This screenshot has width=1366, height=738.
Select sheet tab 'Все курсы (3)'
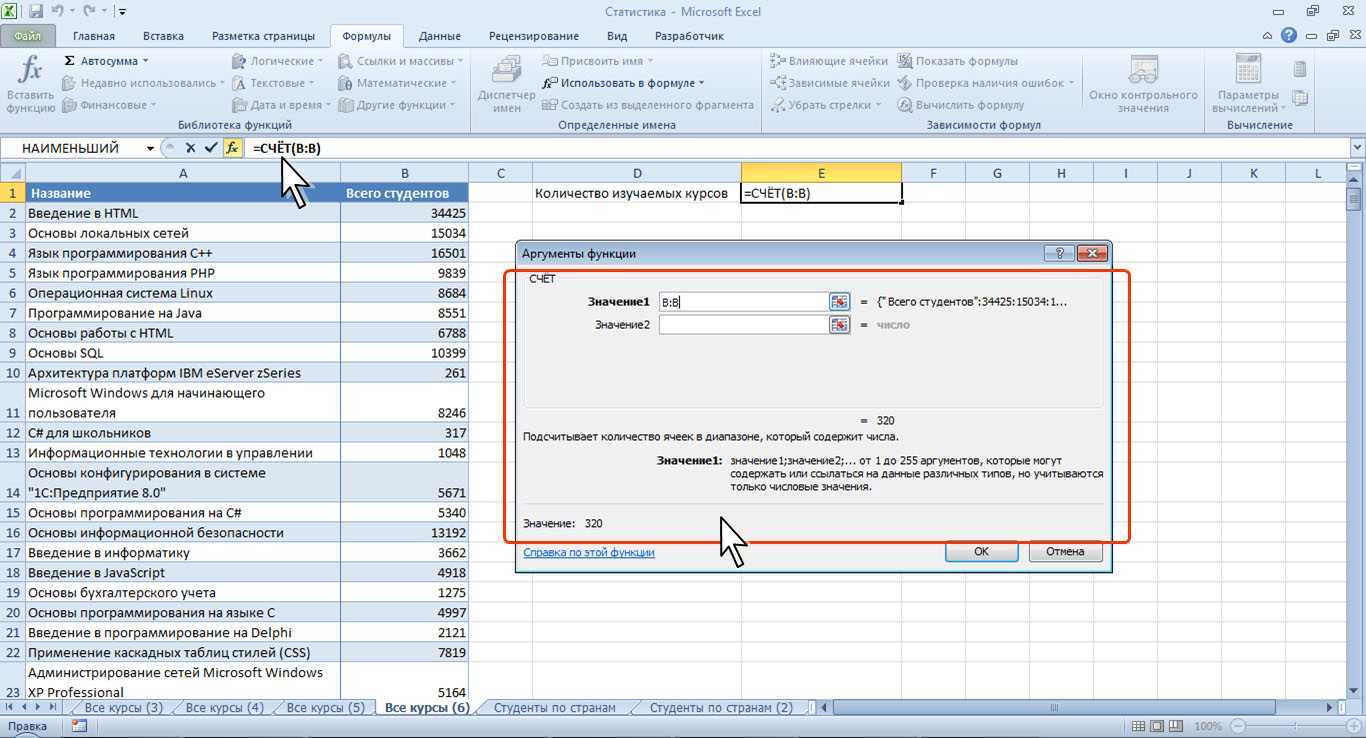pos(123,707)
